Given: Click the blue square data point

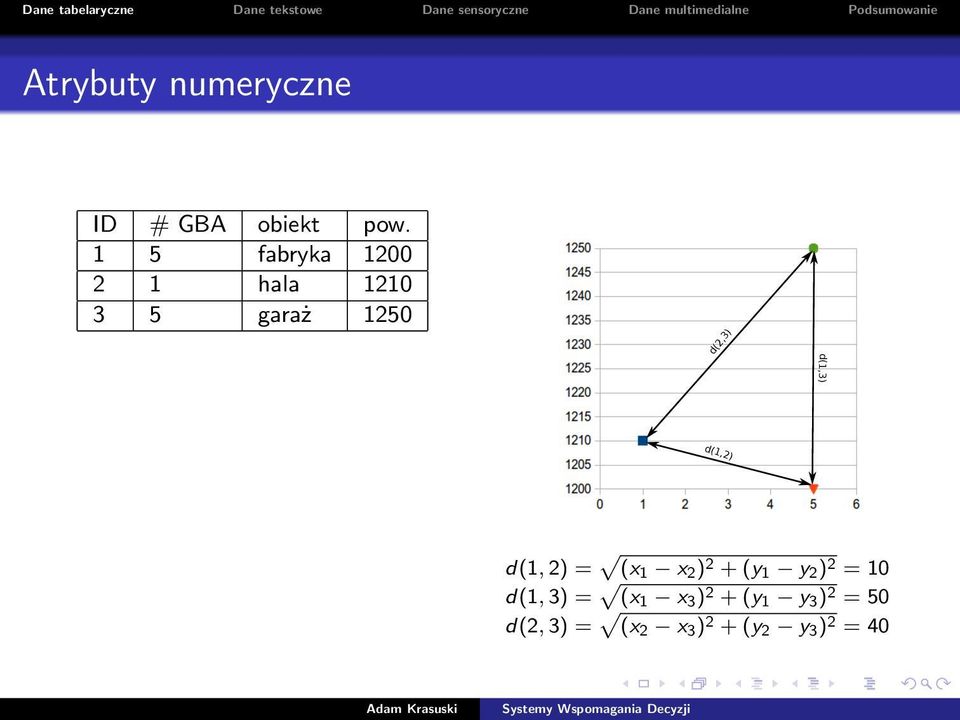Looking at the screenshot, I should click(x=642, y=440).
